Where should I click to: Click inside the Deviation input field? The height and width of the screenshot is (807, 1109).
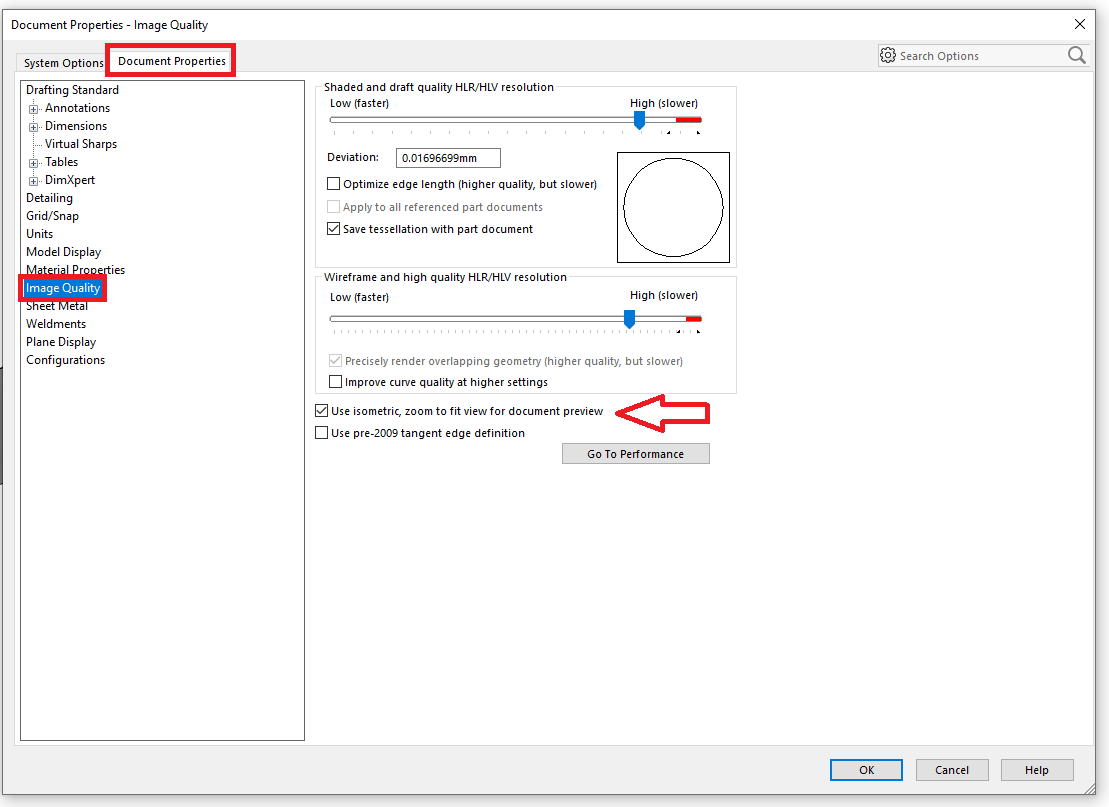(447, 157)
